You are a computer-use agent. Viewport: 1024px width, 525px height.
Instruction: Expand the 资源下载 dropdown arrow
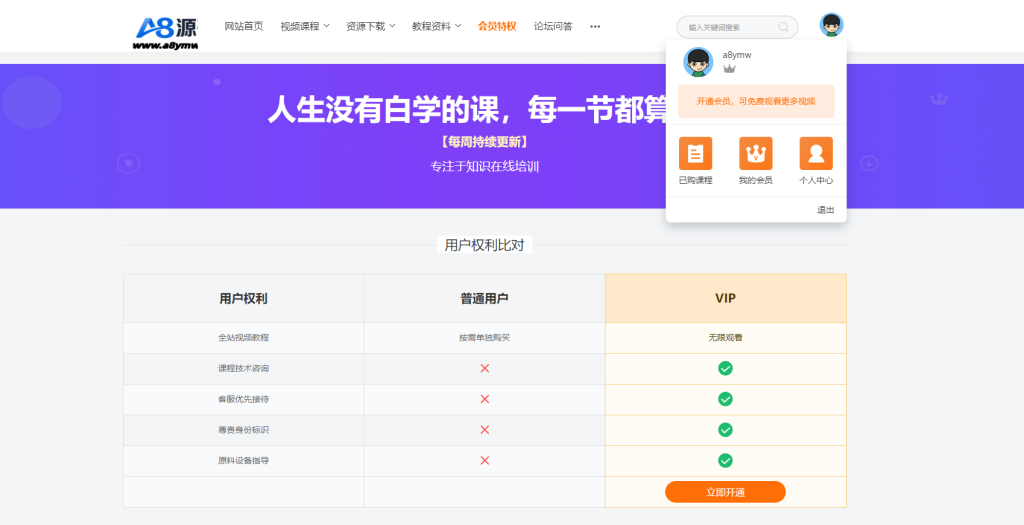392,26
